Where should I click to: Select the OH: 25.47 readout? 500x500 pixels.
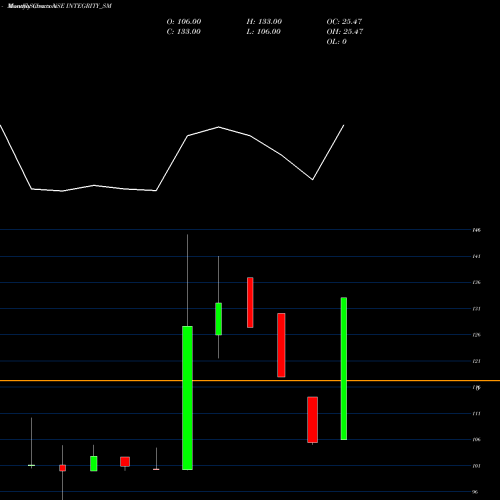pyautogui.click(x=345, y=32)
